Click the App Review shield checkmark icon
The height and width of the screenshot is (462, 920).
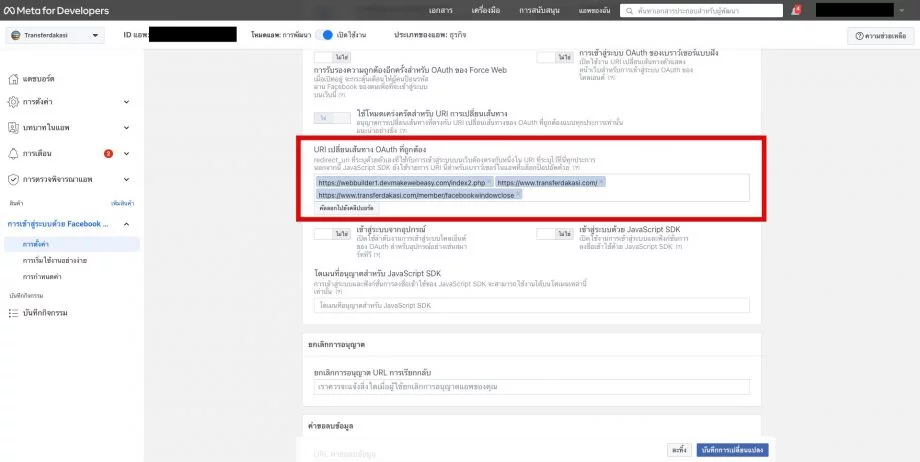pyautogui.click(x=13, y=179)
